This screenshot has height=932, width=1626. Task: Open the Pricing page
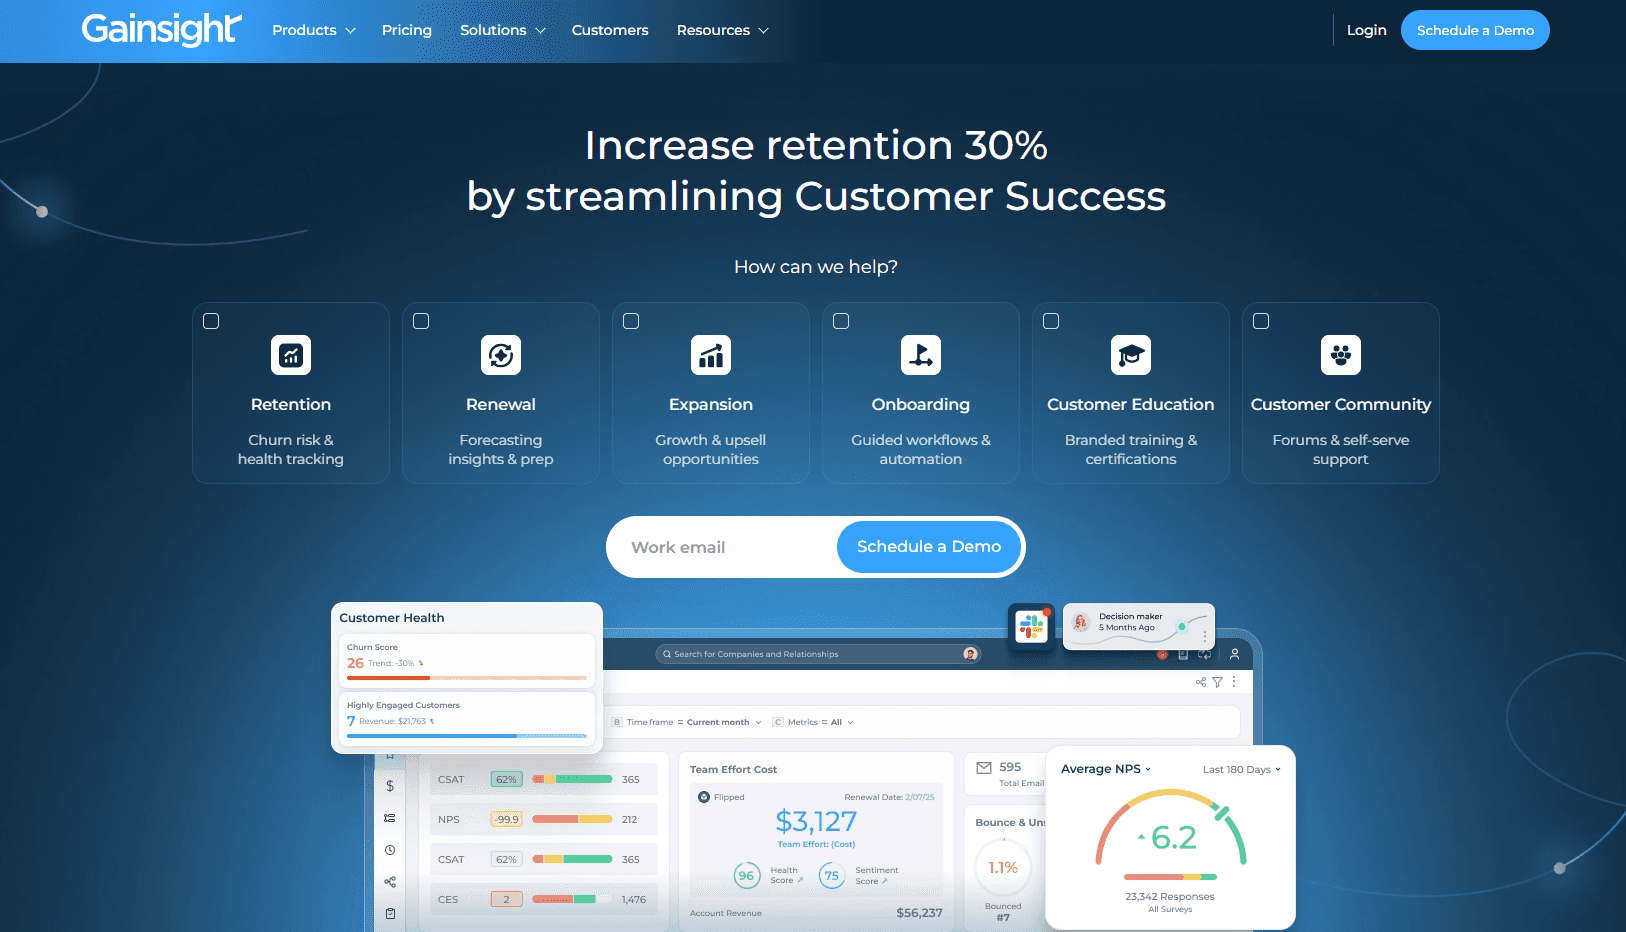407,30
